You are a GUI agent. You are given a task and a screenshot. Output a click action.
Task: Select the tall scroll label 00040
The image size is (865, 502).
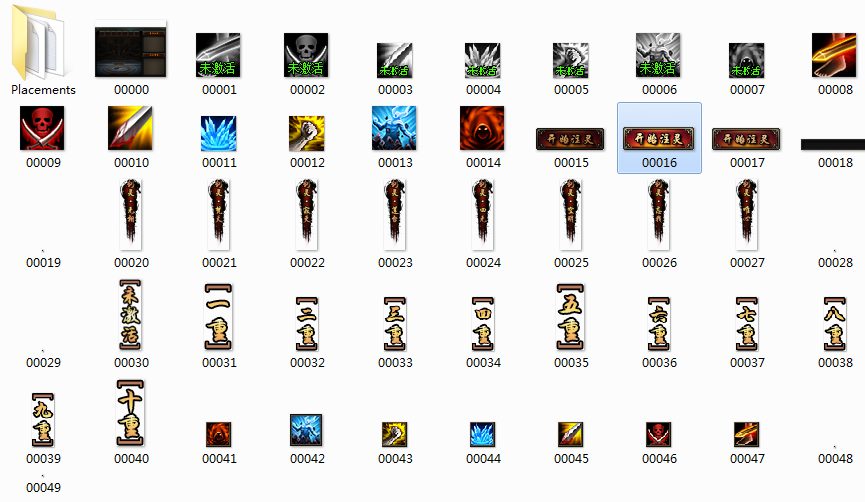point(131,411)
